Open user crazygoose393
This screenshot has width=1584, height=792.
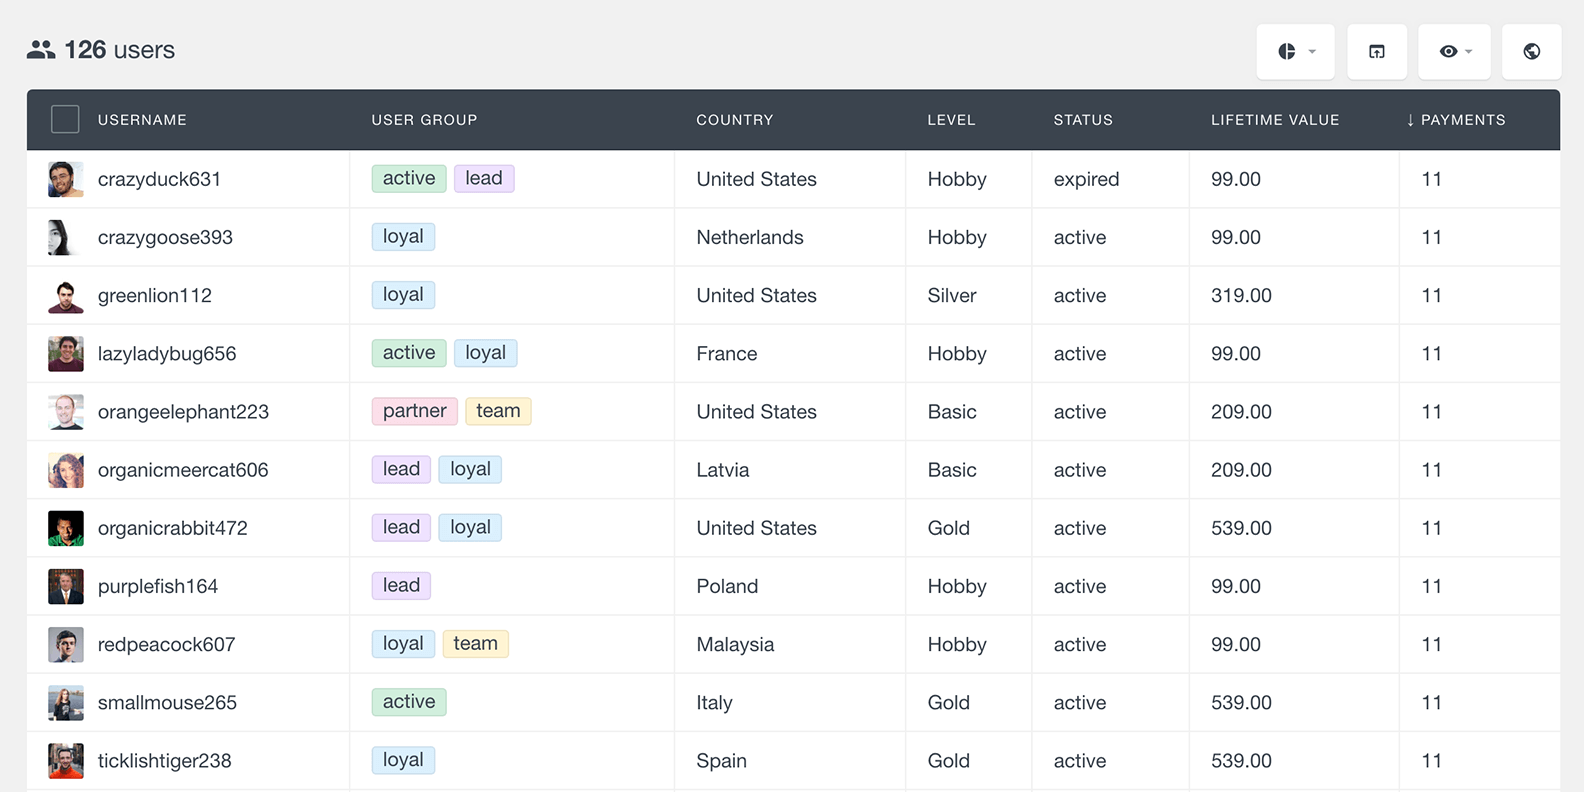click(x=165, y=237)
